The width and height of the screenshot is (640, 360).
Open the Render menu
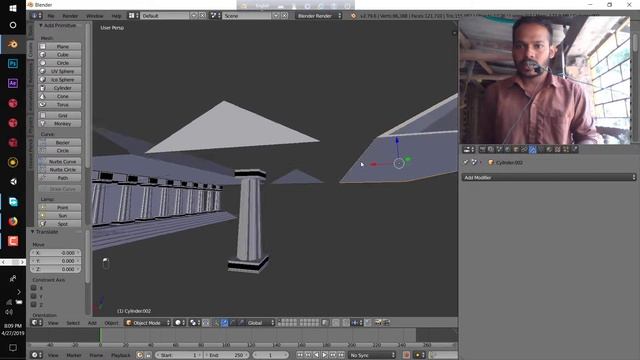pos(70,16)
